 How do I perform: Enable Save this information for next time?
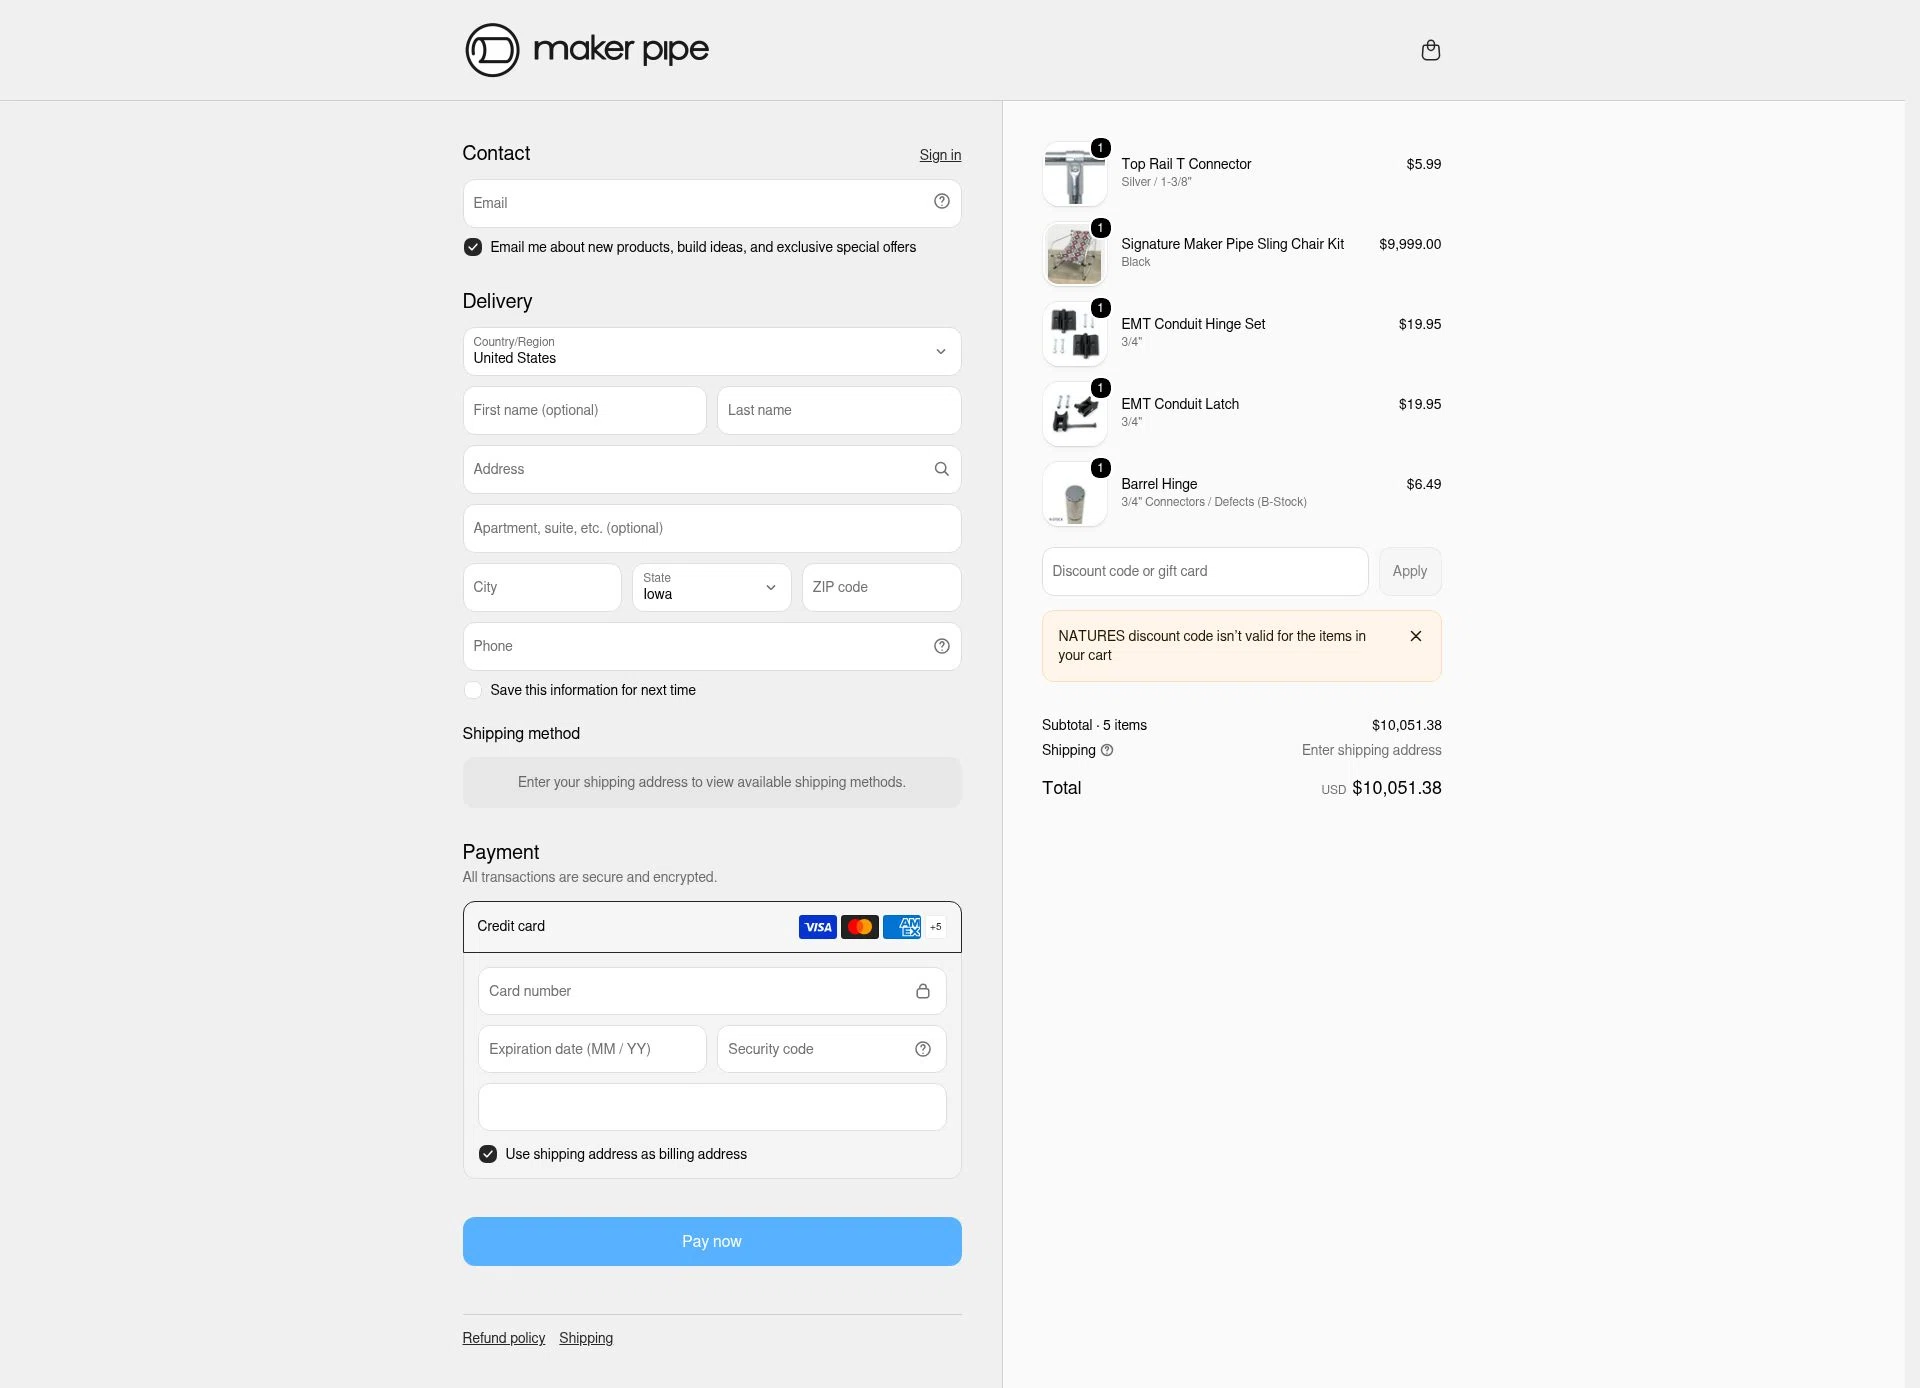click(473, 690)
